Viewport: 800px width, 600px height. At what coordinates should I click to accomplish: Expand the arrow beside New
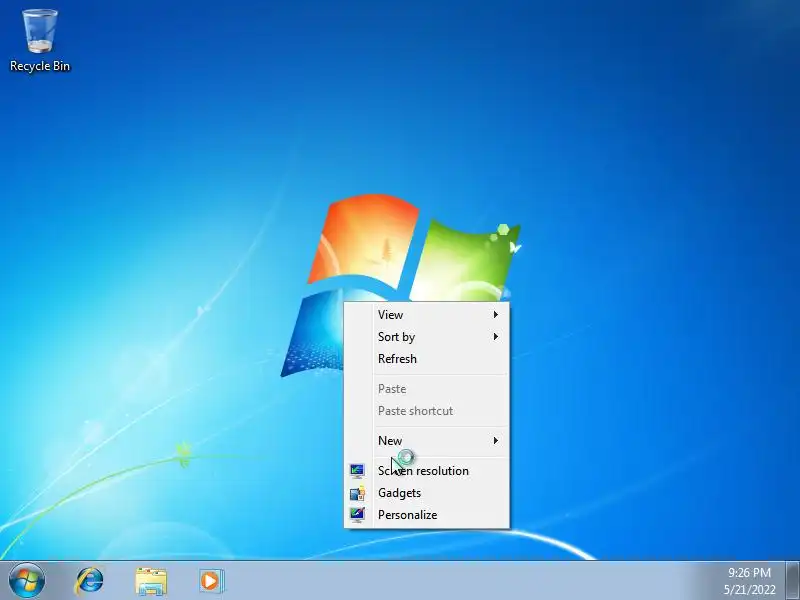click(495, 440)
